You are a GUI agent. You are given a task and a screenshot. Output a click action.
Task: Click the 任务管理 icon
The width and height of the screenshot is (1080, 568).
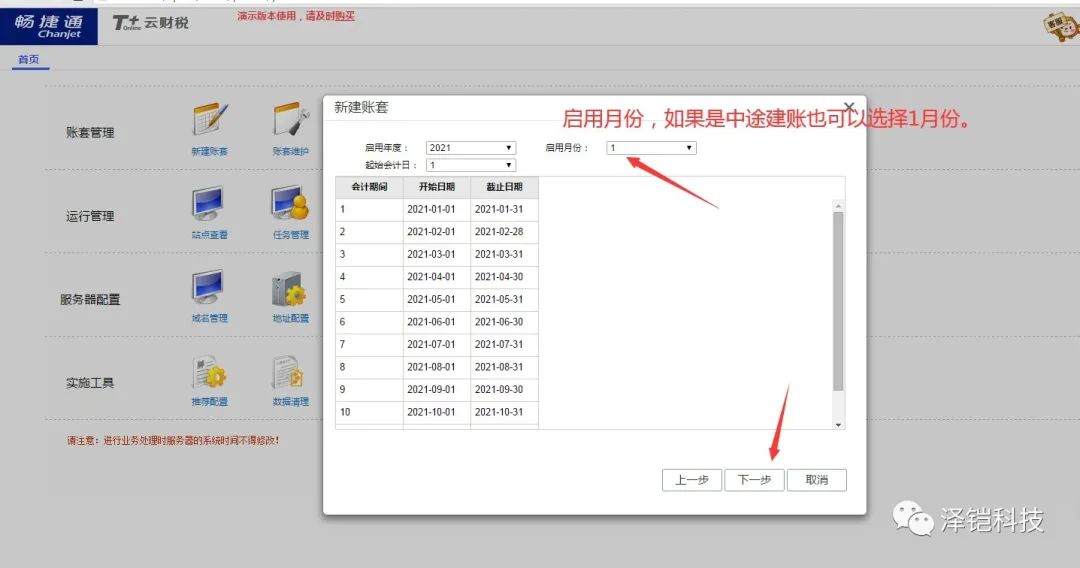point(290,205)
